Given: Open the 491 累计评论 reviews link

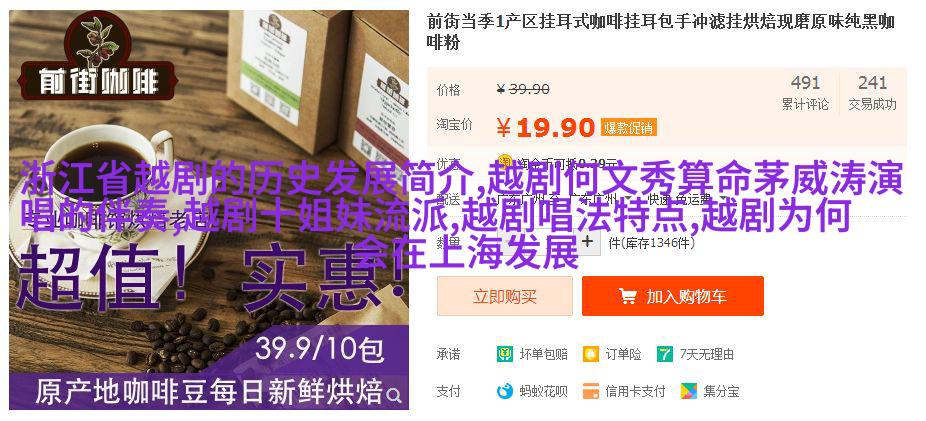Looking at the screenshot, I should [806, 93].
